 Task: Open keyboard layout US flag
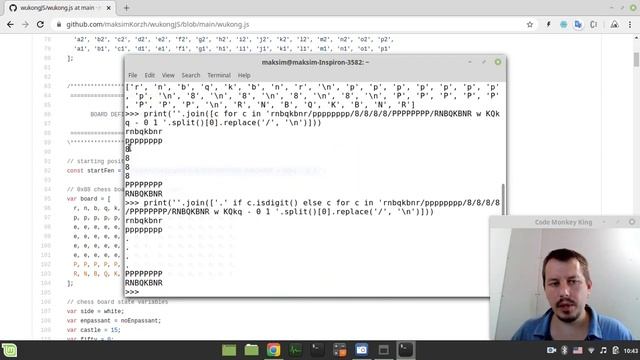tap(578, 350)
